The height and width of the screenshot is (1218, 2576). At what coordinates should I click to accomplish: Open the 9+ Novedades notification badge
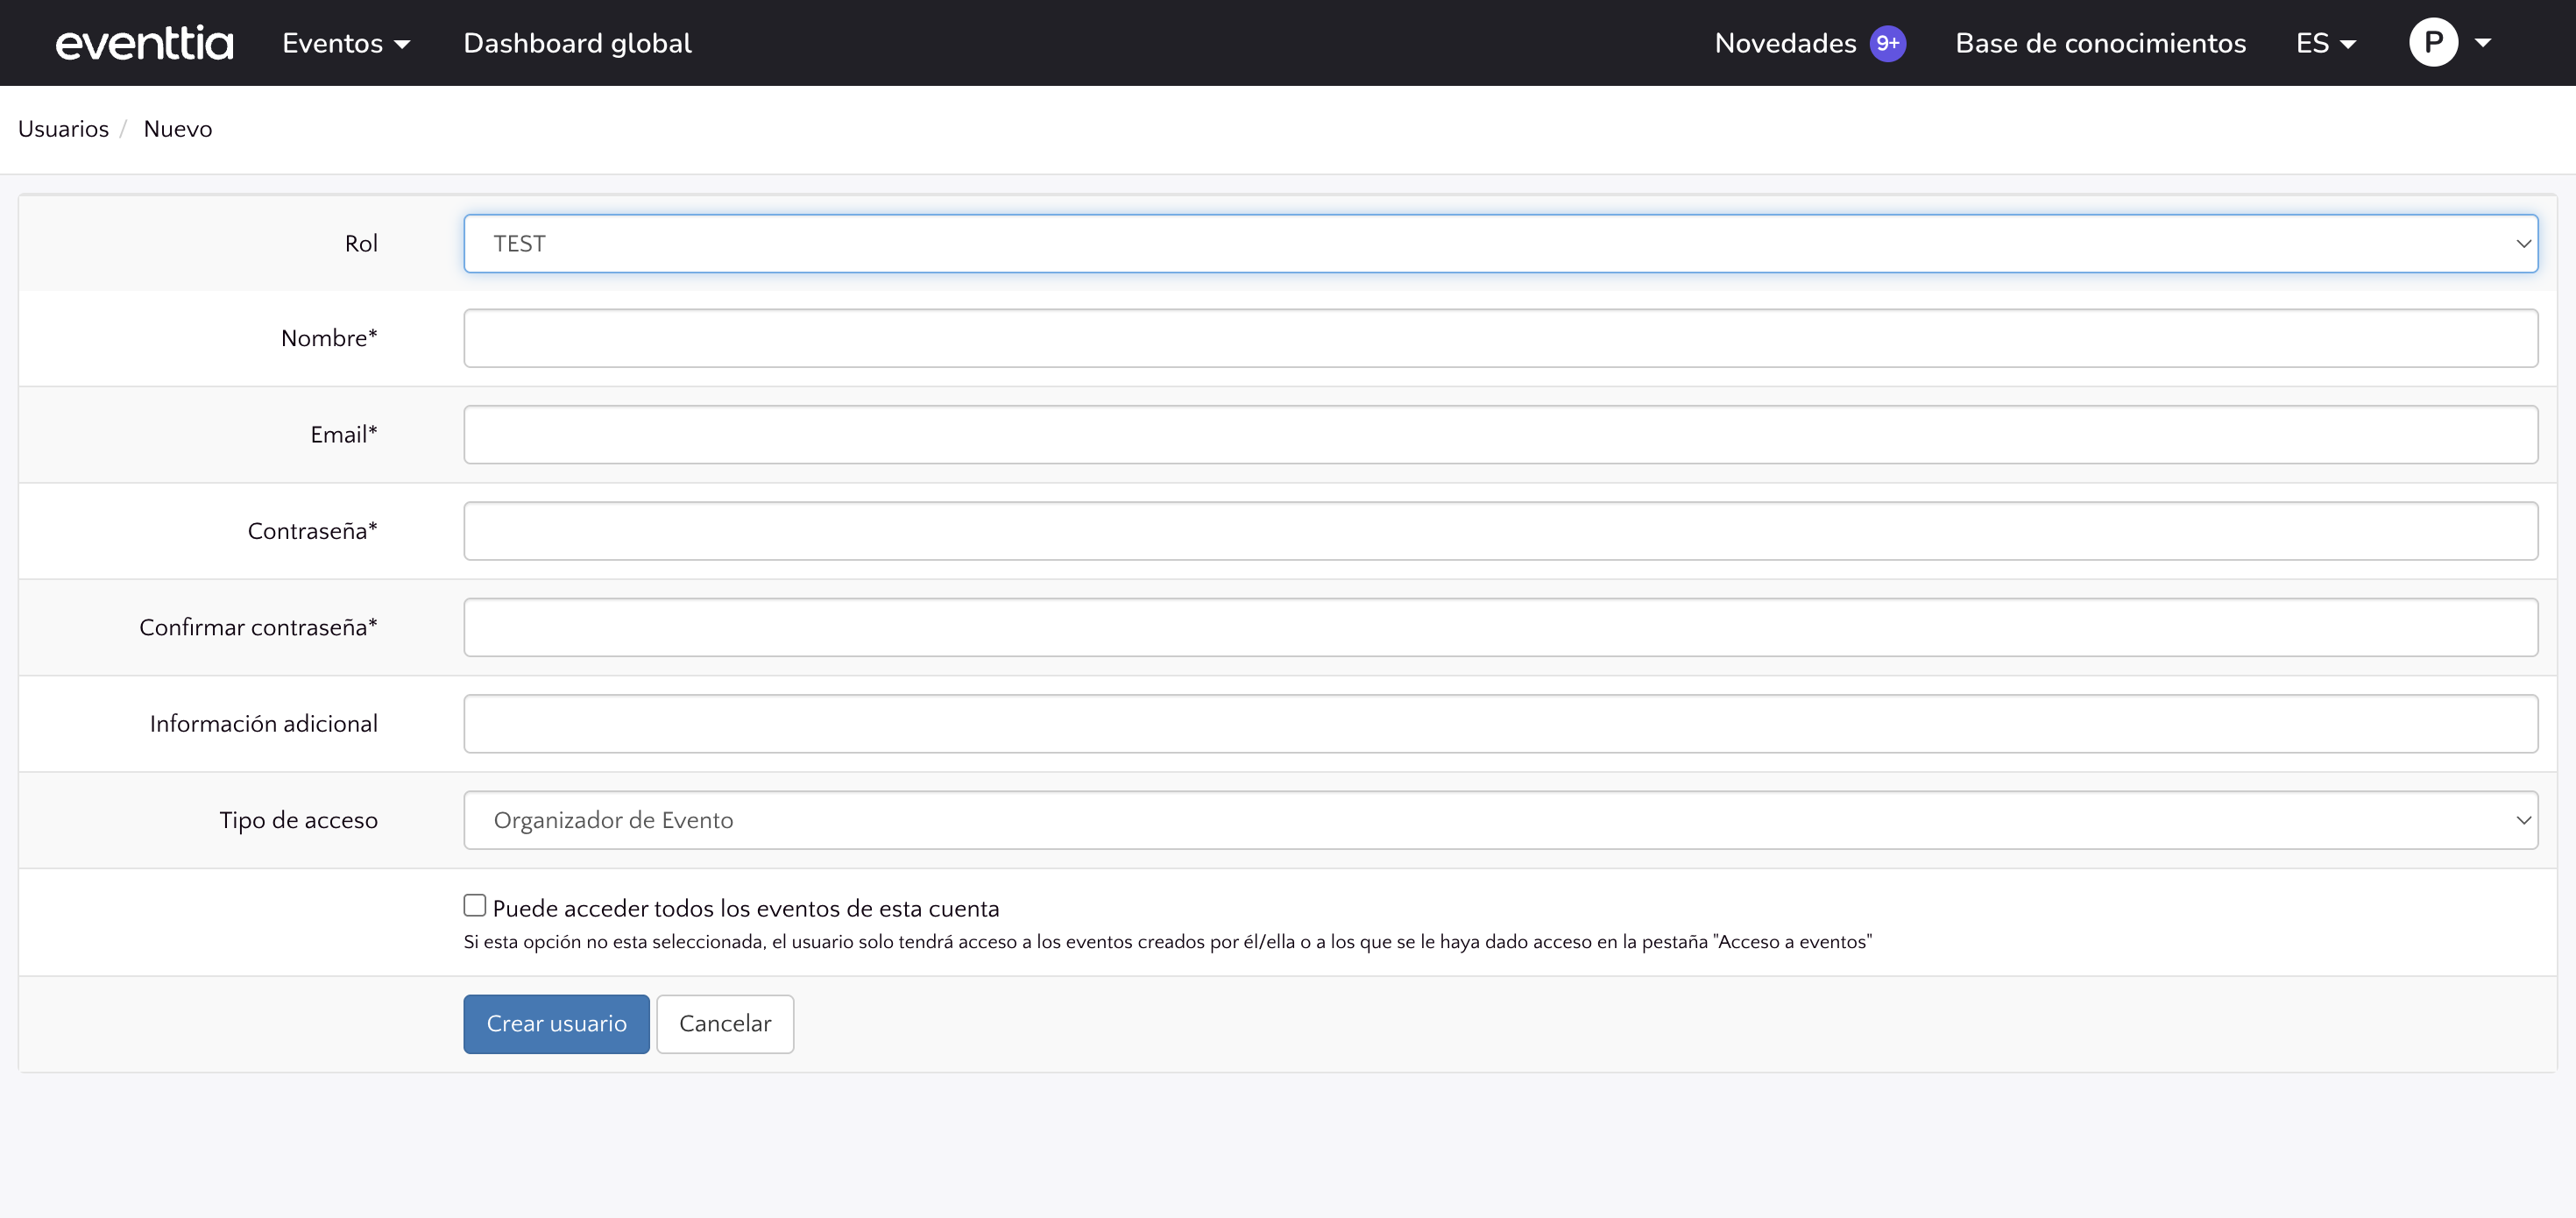(1887, 43)
